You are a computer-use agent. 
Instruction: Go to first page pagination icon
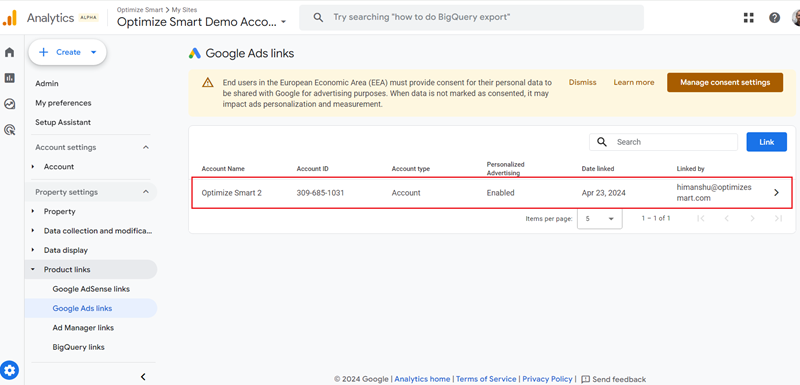[x=701, y=218]
